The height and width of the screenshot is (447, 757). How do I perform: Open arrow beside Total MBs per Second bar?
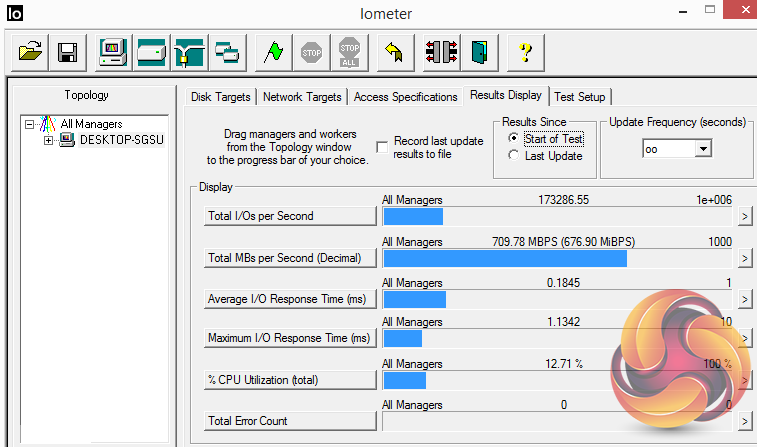[745, 258]
